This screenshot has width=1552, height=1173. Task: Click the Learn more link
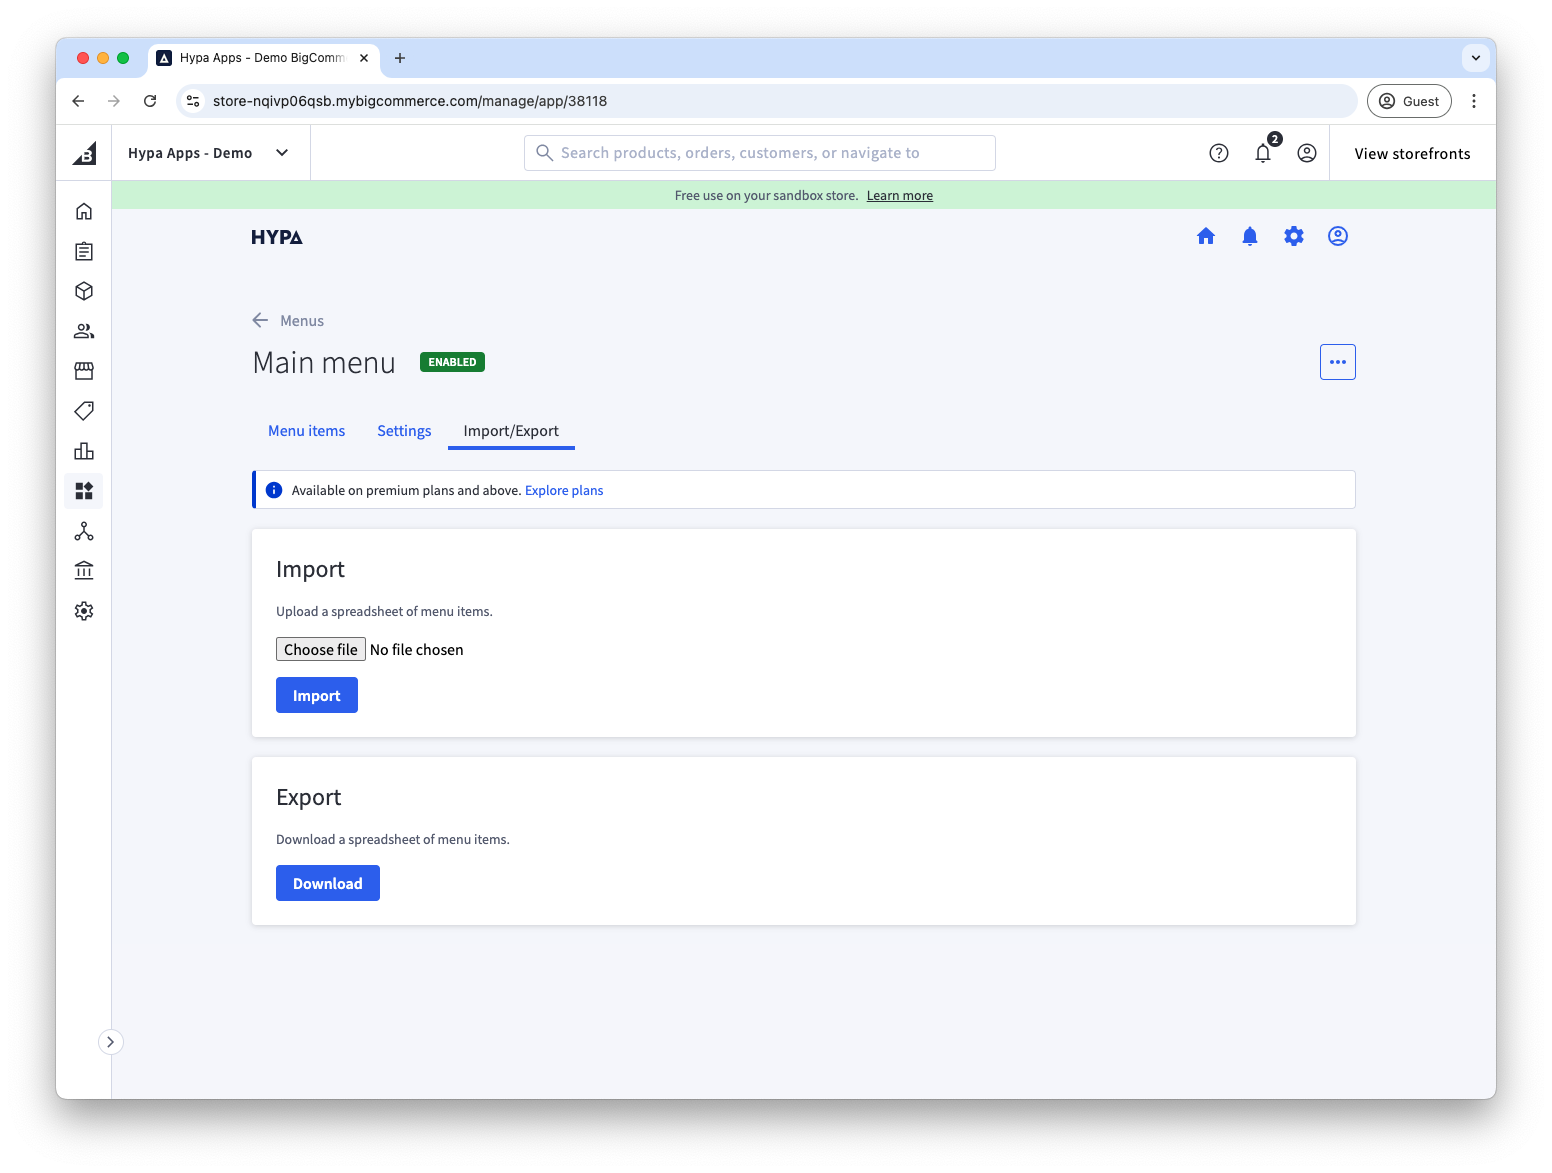pos(899,196)
